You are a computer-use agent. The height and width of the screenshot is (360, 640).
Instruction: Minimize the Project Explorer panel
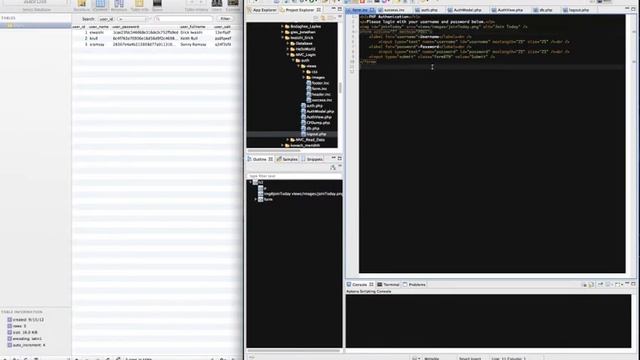333,9
